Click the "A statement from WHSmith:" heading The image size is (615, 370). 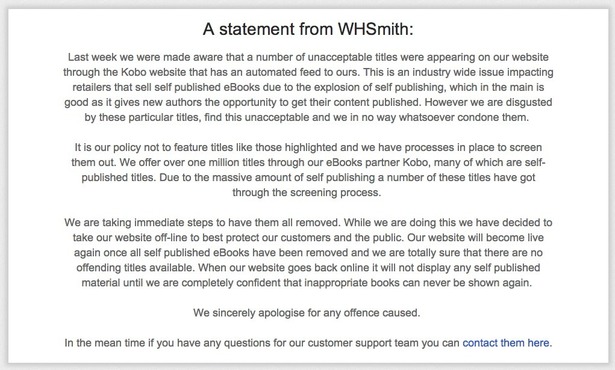click(308, 29)
